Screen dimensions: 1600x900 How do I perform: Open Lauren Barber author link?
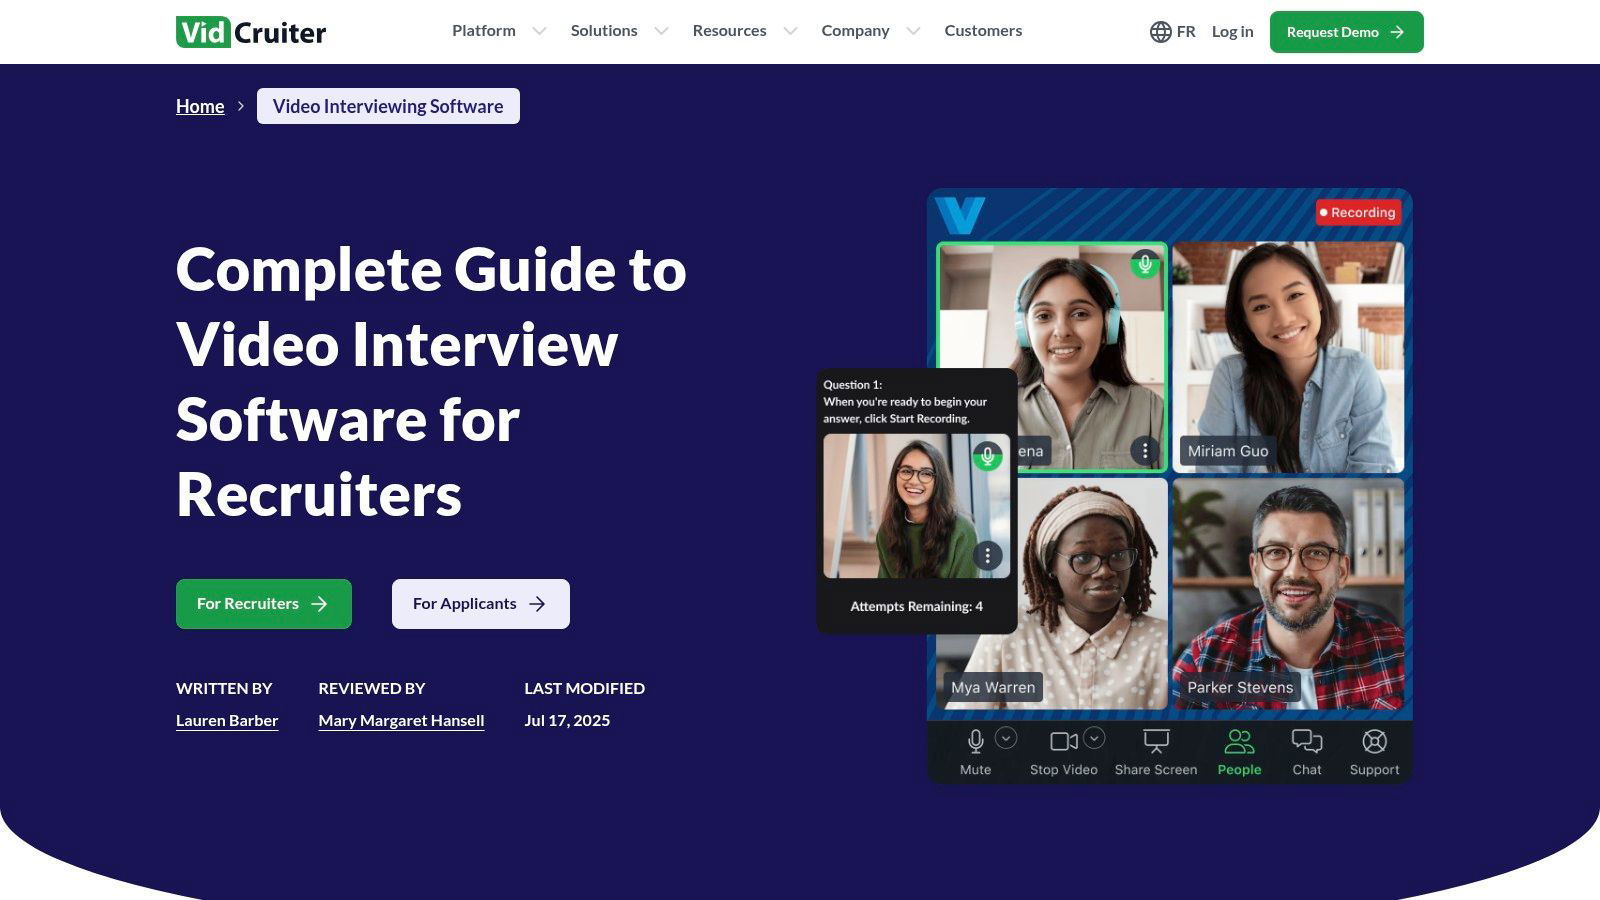tap(227, 720)
